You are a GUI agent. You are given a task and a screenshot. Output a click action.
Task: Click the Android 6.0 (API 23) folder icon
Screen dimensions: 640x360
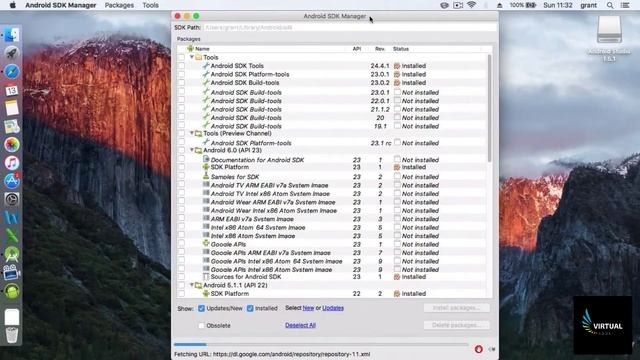pos(198,150)
